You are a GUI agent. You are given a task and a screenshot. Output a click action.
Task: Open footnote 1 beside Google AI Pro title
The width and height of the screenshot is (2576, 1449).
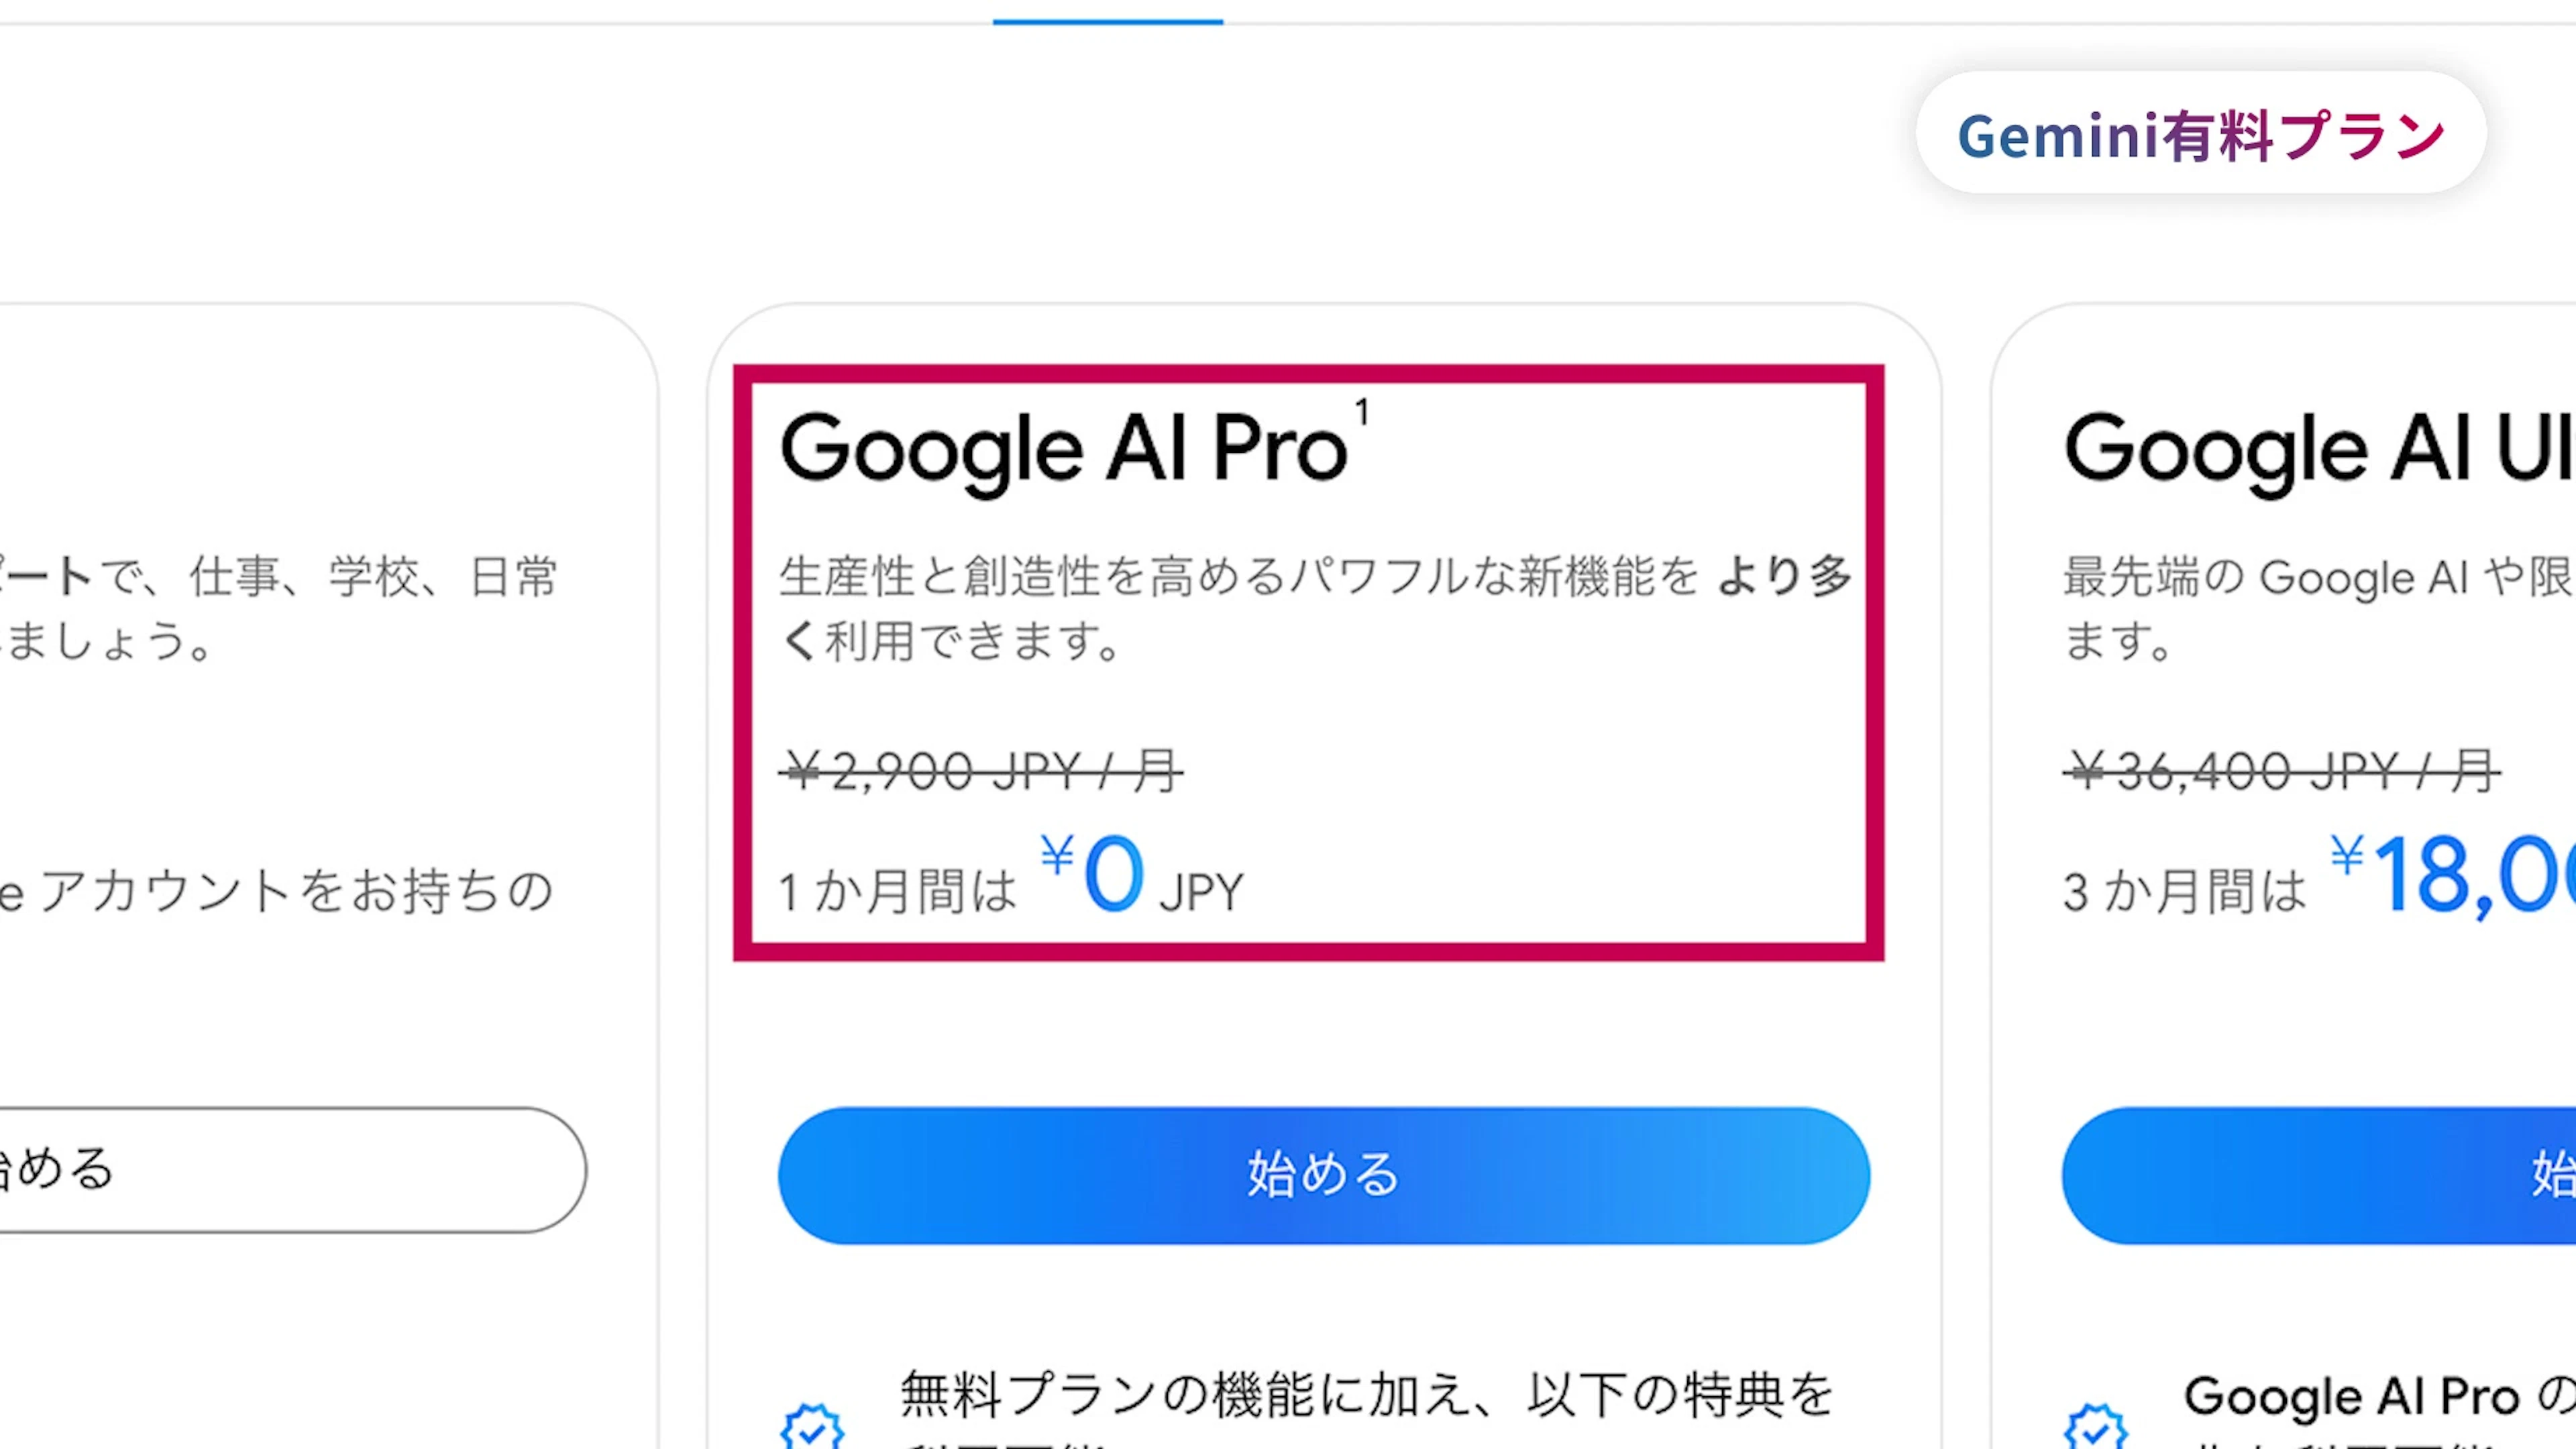1361,412
